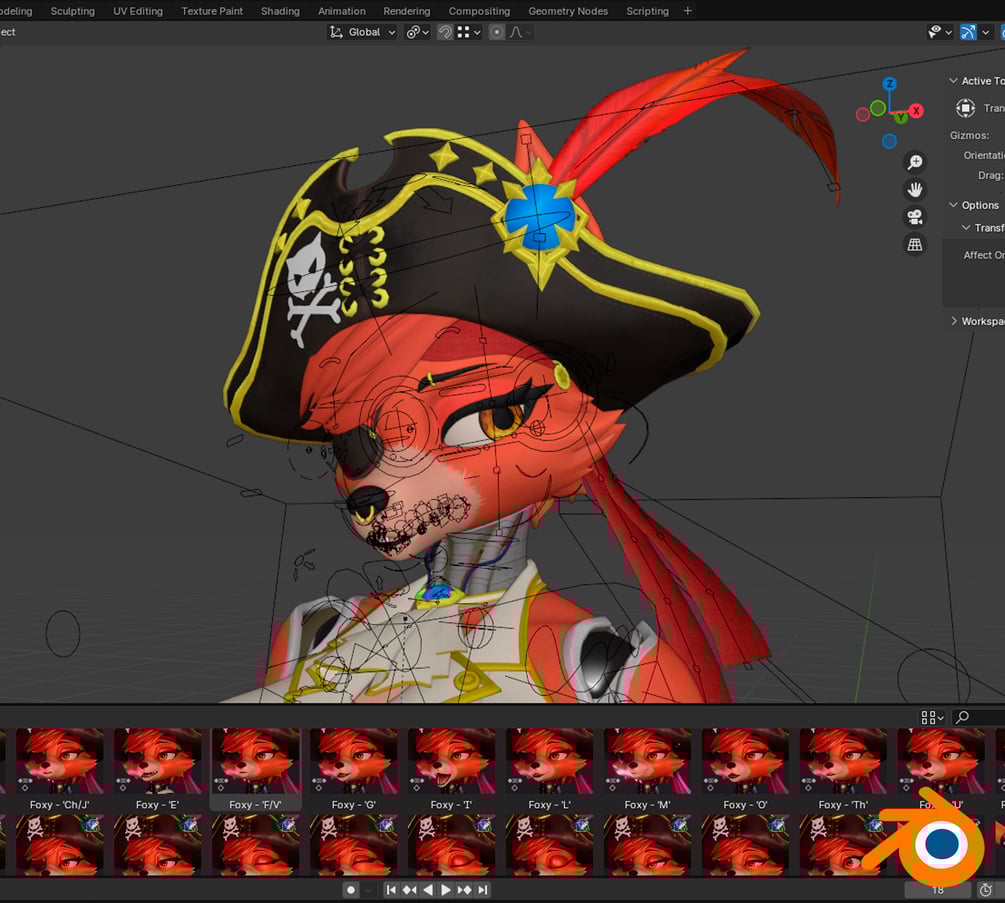Jump to the end frame

pyautogui.click(x=483, y=890)
